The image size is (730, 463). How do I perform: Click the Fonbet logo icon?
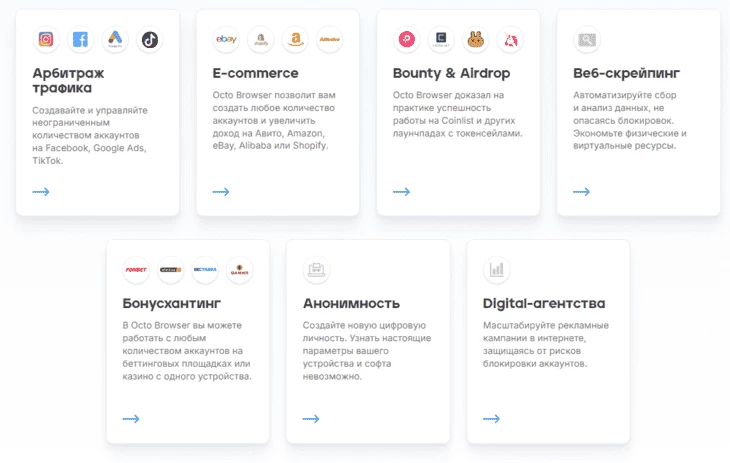(x=136, y=270)
